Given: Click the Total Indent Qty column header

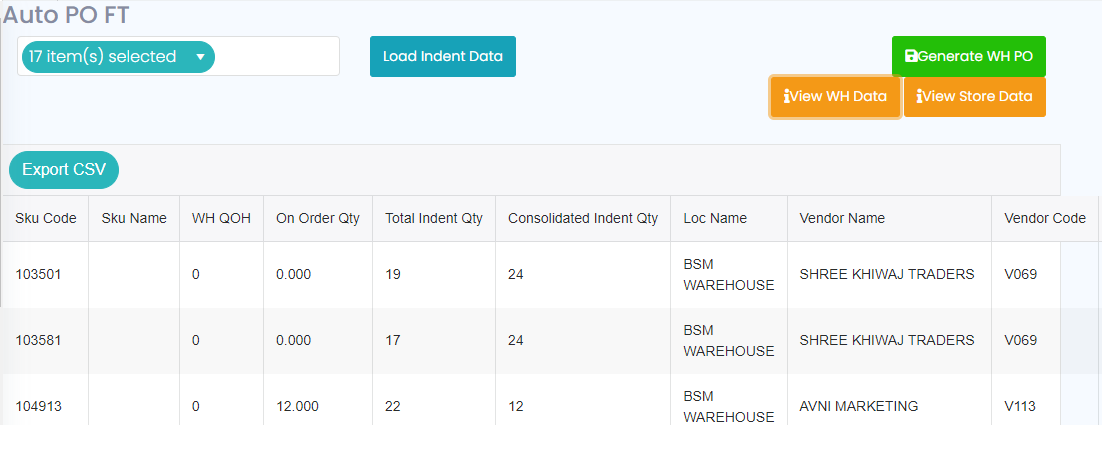Looking at the screenshot, I should click(x=434, y=219).
